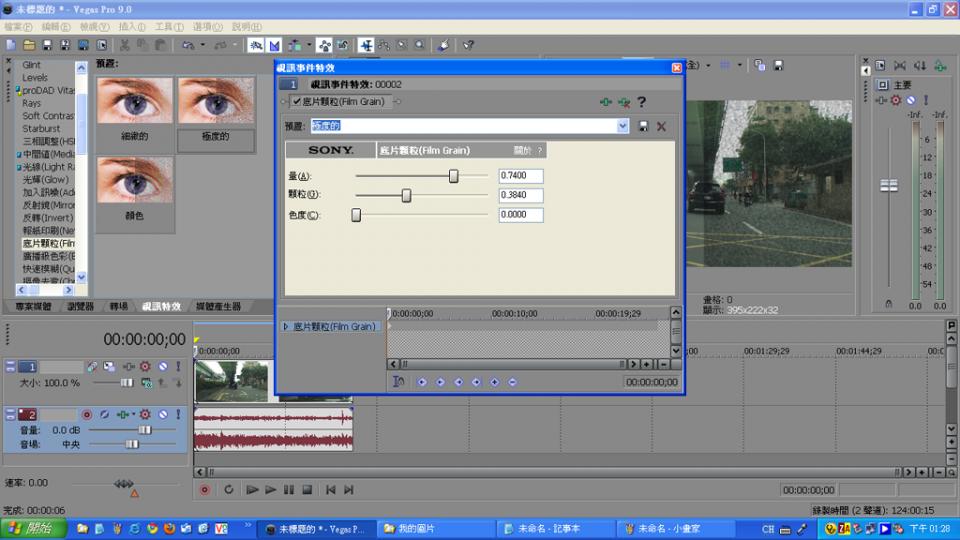Screen dimensions: 960x540
Task: Click the Open folder icon in toolbar
Action: [29, 45]
